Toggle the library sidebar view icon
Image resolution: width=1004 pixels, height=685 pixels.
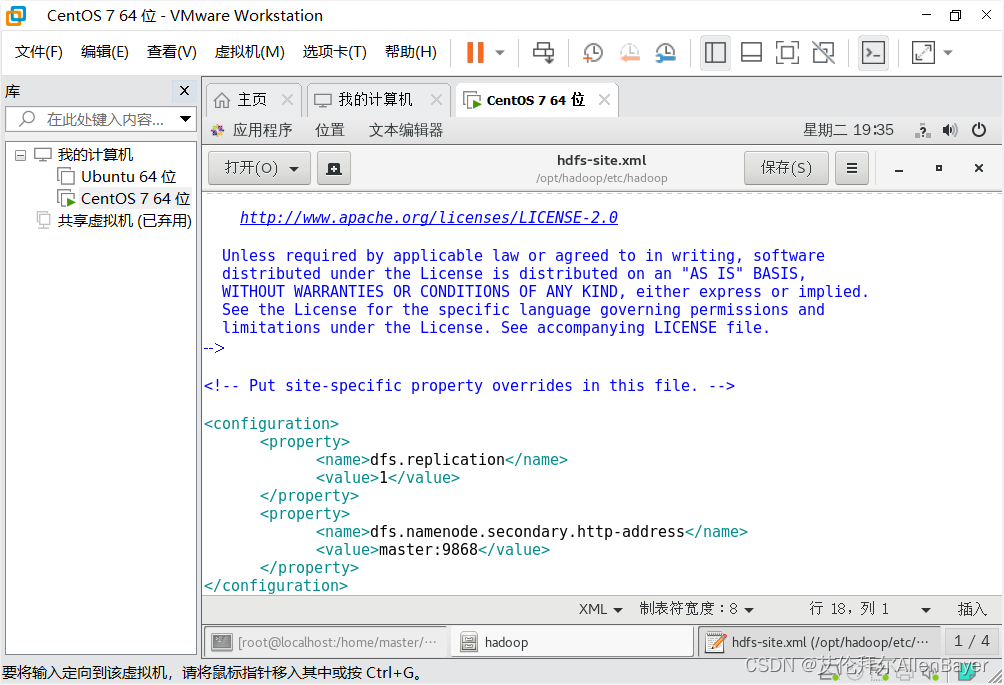click(715, 52)
